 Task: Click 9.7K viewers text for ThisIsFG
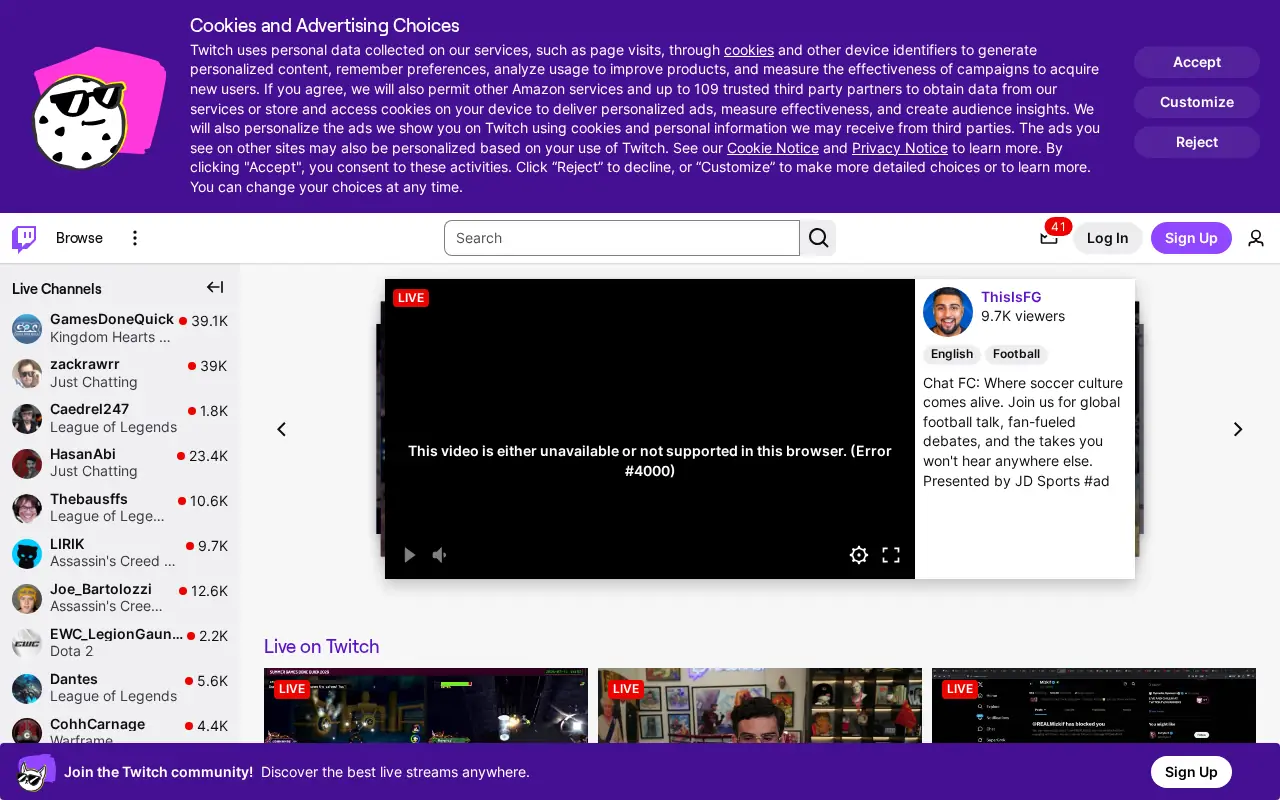(x=1023, y=316)
